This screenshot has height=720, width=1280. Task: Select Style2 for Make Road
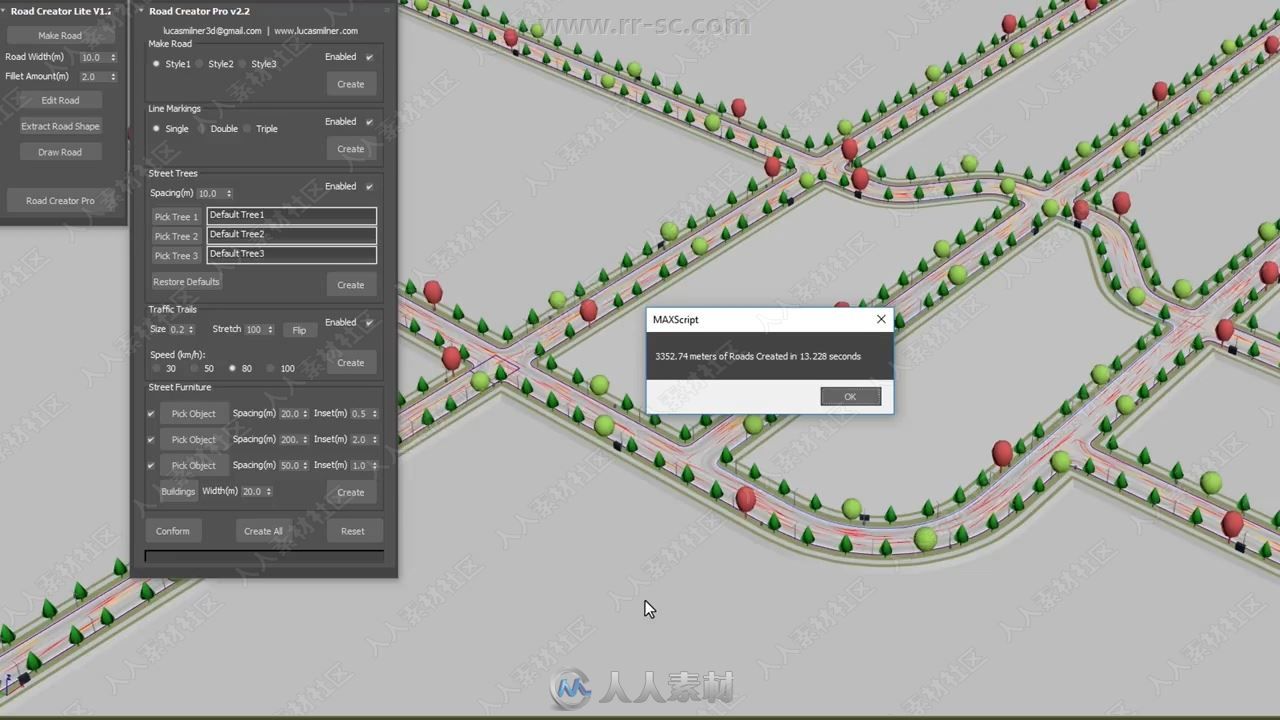pos(199,64)
